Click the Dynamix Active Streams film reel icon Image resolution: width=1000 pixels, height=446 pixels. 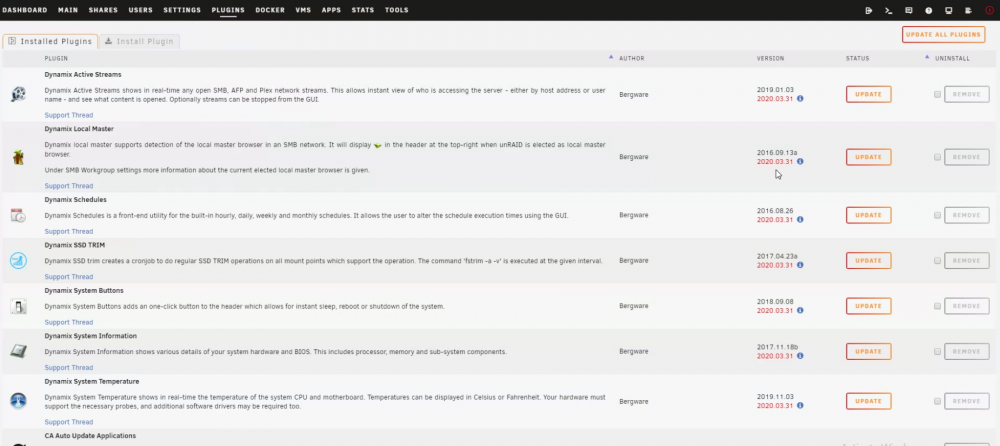pos(18,94)
